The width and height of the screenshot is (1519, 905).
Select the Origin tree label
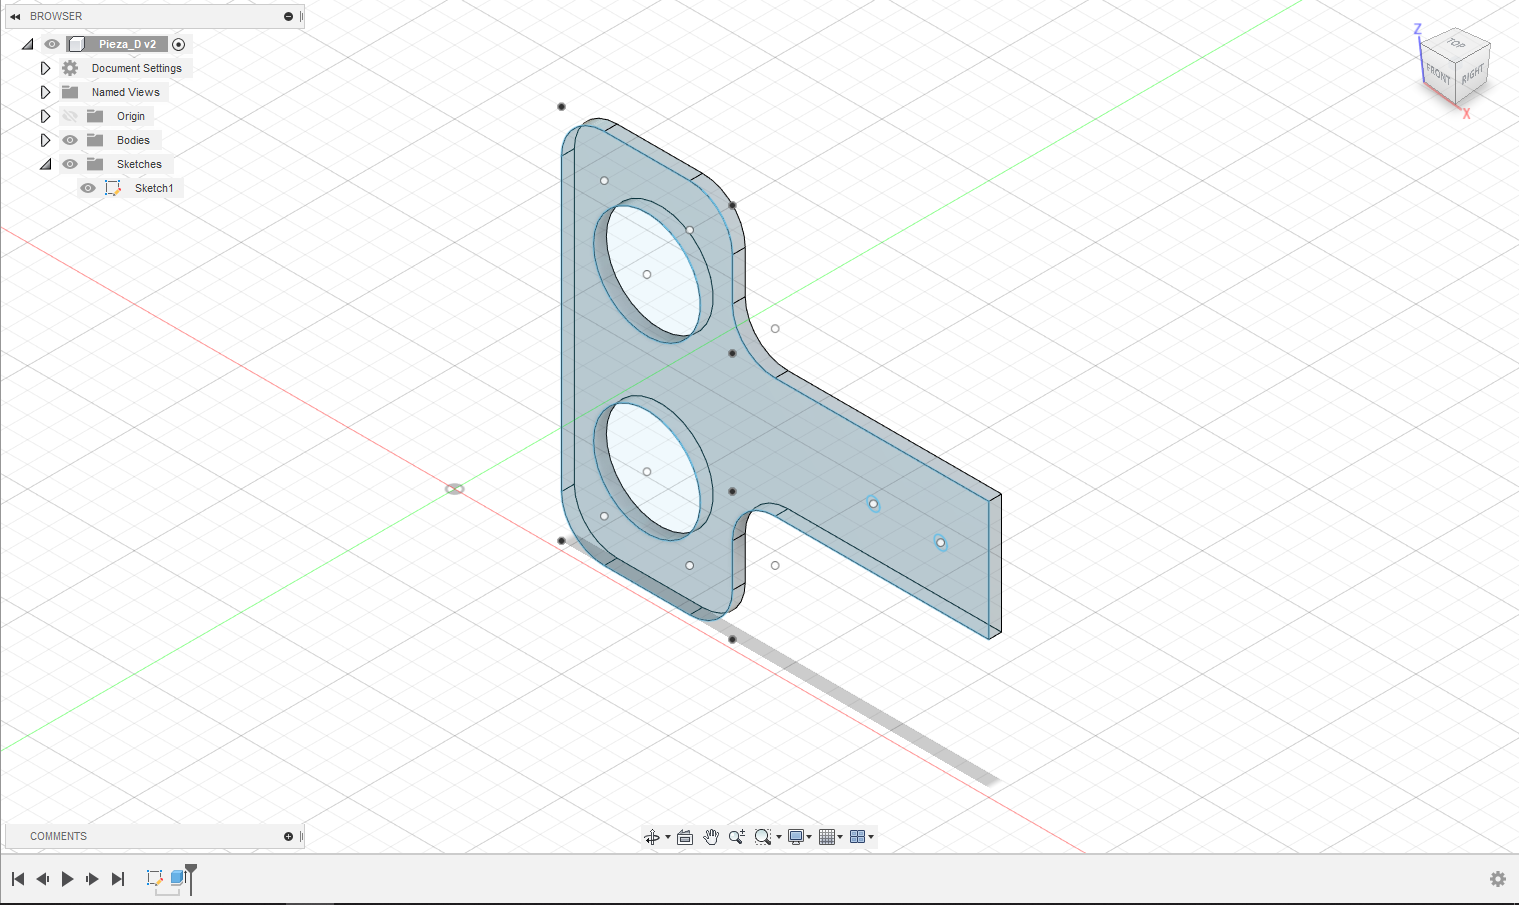pos(131,116)
